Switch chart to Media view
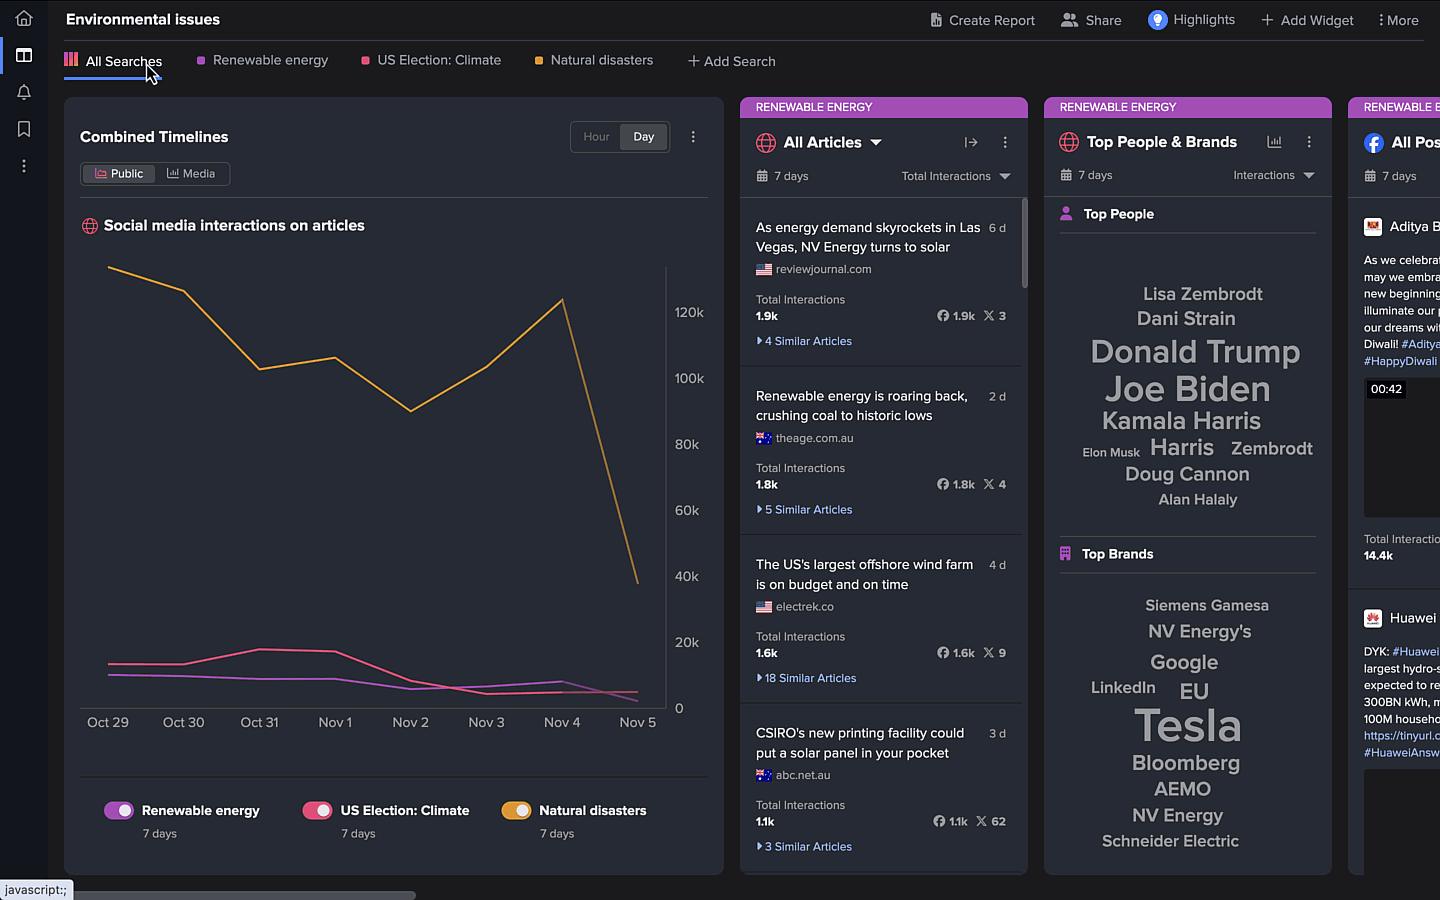 (191, 173)
